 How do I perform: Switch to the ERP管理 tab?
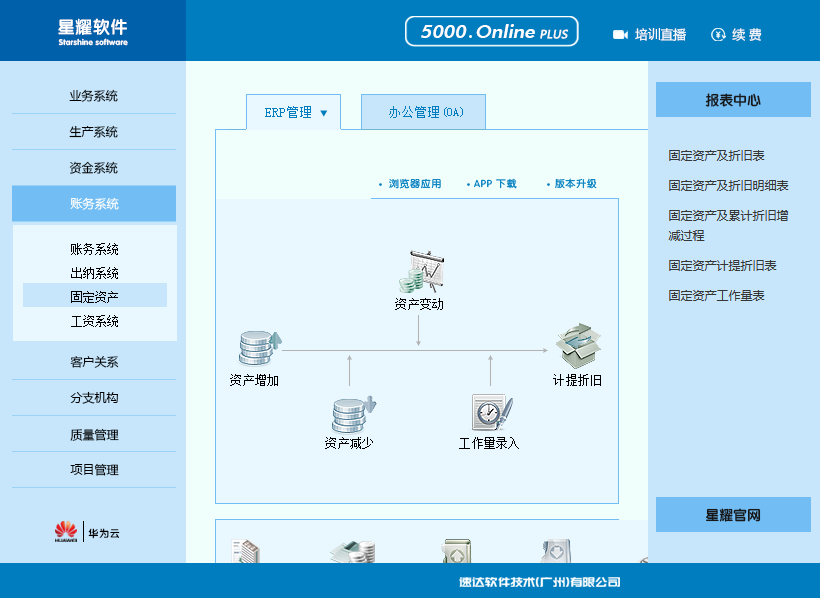click(x=294, y=112)
